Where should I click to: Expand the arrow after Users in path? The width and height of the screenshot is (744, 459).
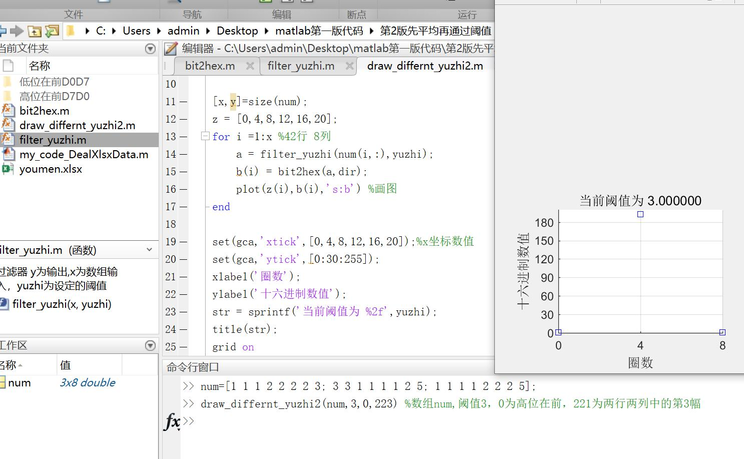click(159, 31)
